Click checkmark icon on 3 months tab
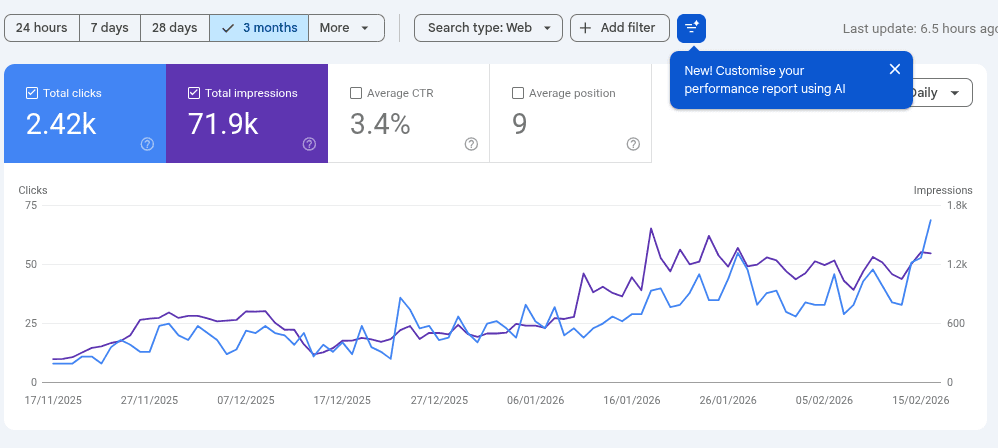The image size is (998, 448). click(227, 28)
